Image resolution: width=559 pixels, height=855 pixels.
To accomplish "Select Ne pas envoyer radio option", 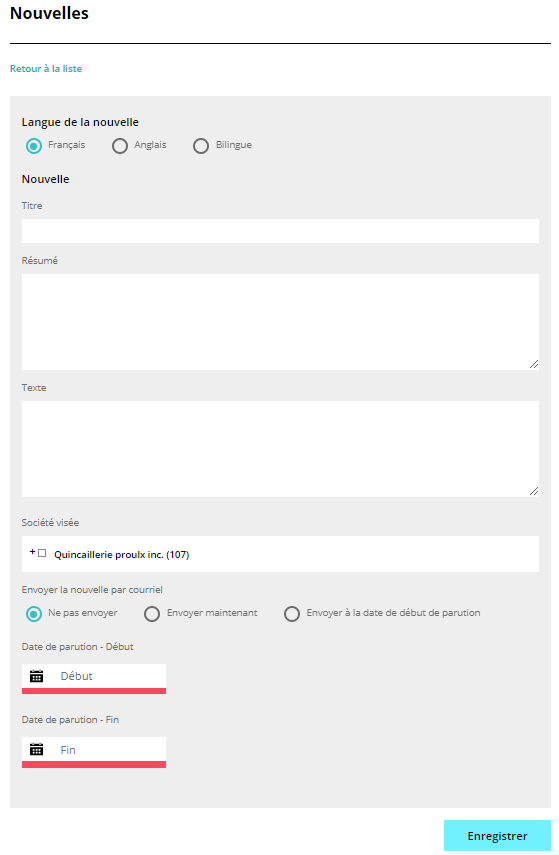I will pos(34,614).
